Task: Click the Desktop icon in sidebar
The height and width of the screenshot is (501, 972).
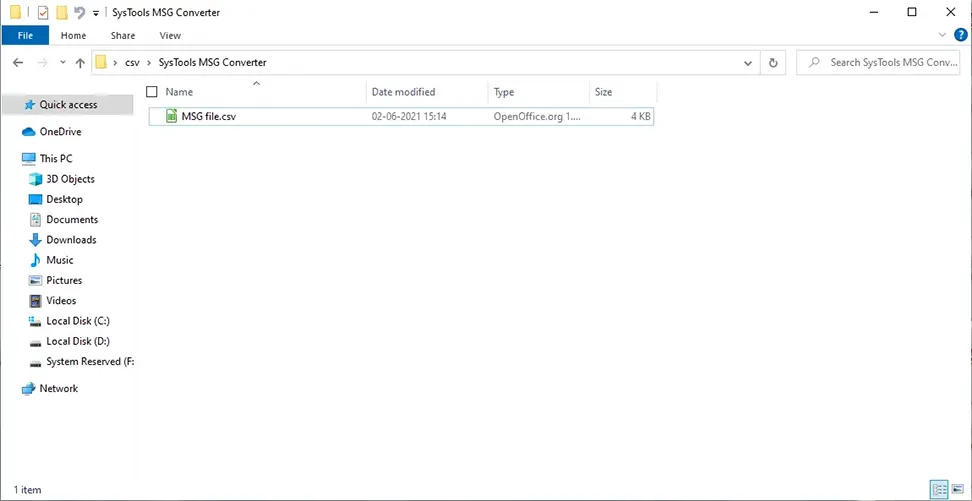Action: pos(35,199)
